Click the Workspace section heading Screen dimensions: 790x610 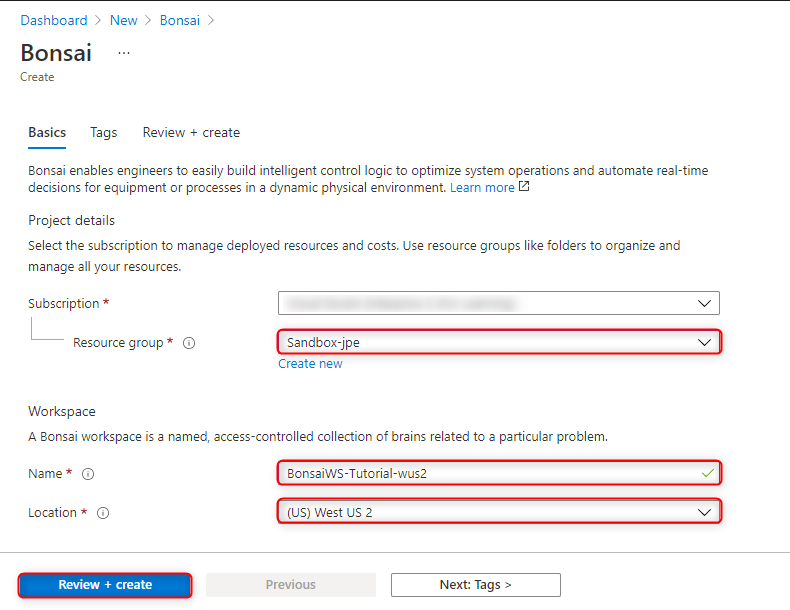[62, 412]
